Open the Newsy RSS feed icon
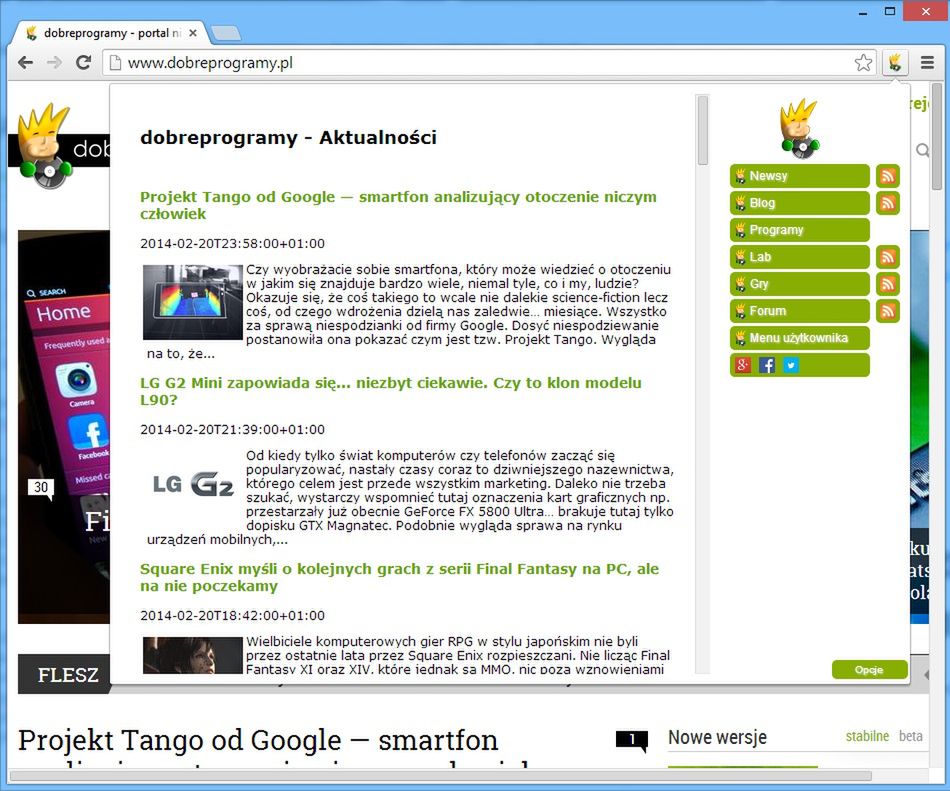 (x=888, y=176)
